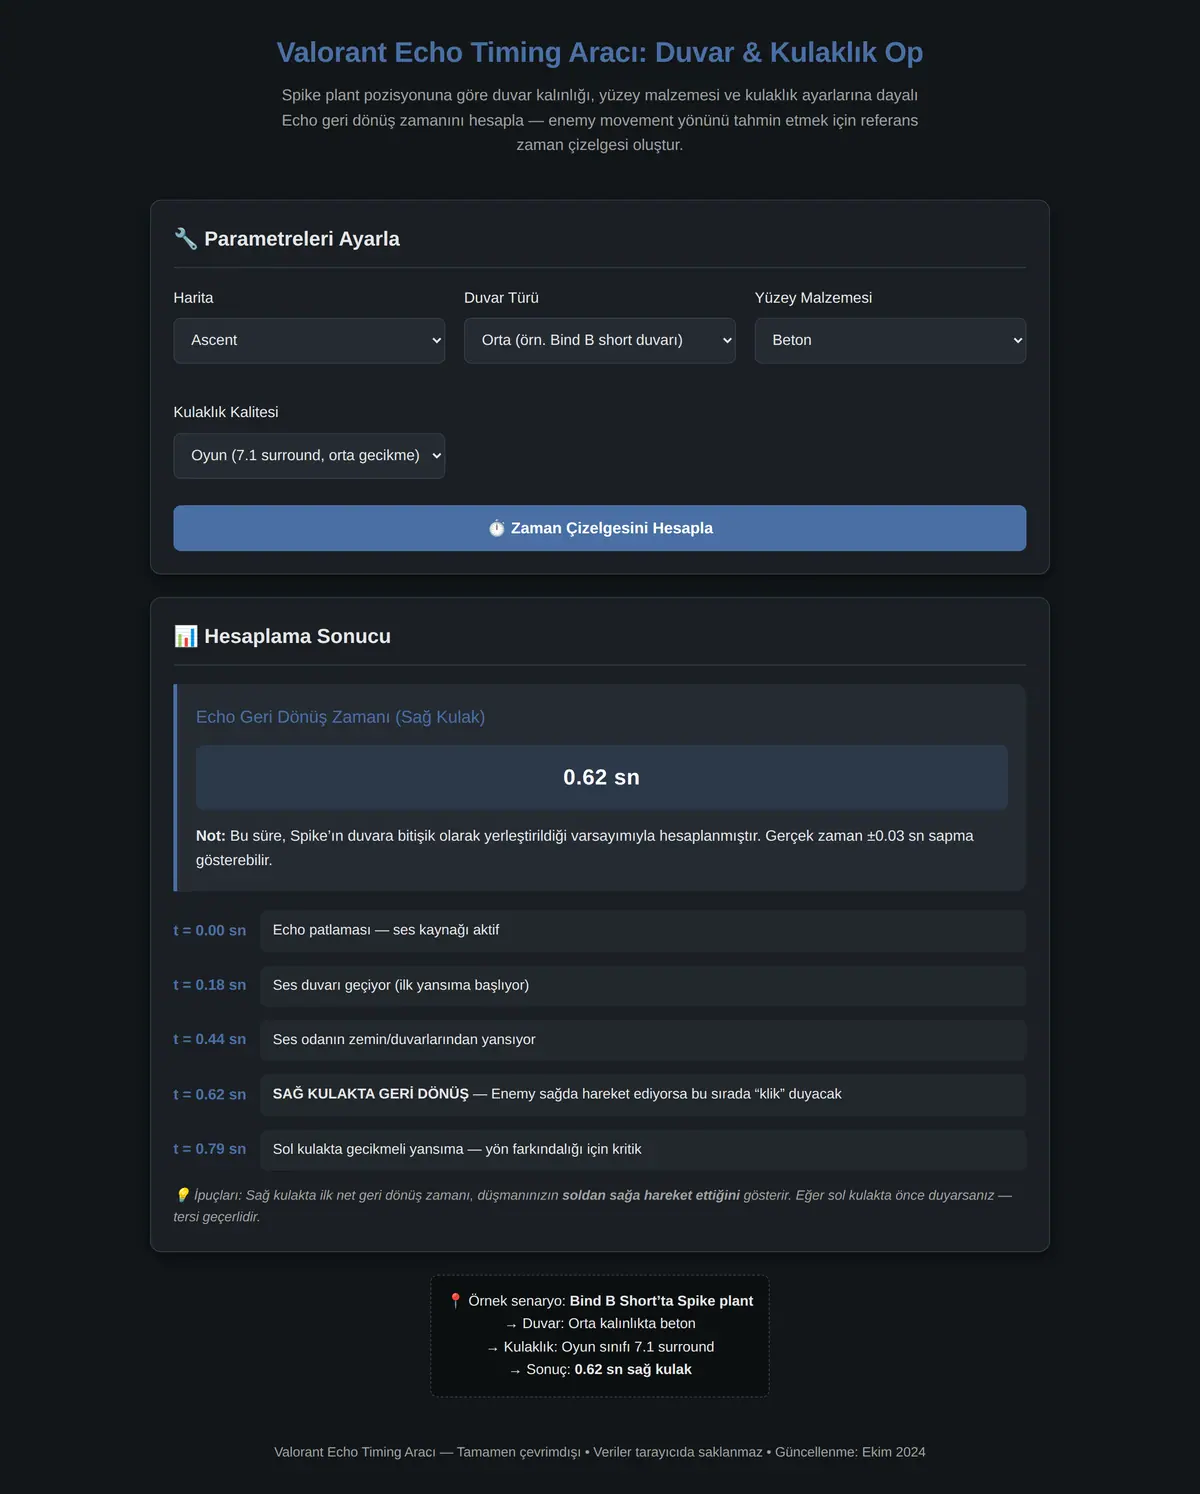The height and width of the screenshot is (1494, 1200).
Task: Click the lightbulb icon before İpuçları
Action: point(182,1195)
